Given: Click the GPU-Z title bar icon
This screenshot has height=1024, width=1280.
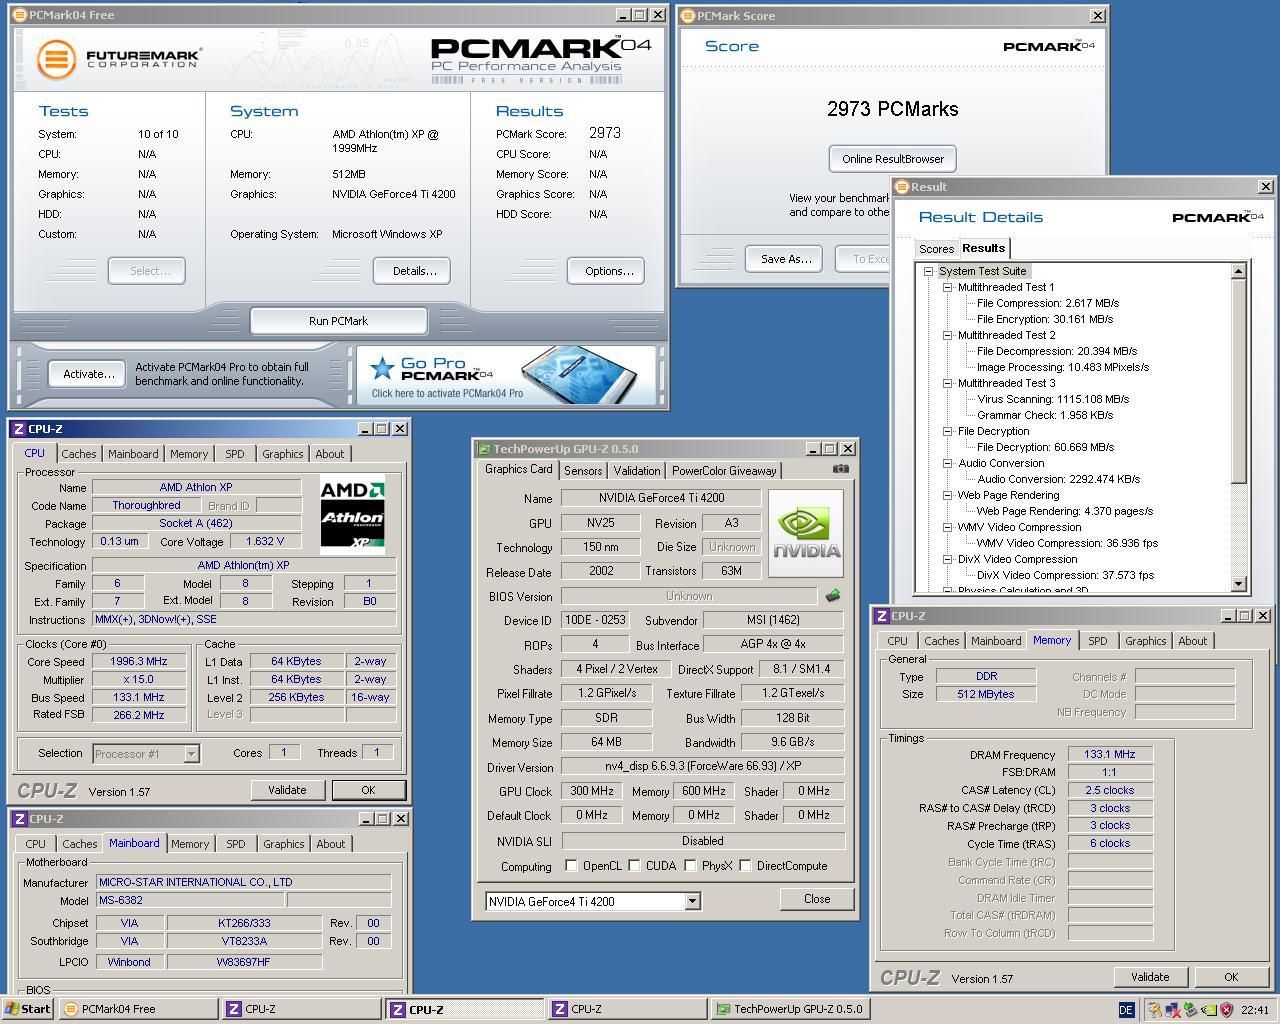Looking at the screenshot, I should point(484,449).
